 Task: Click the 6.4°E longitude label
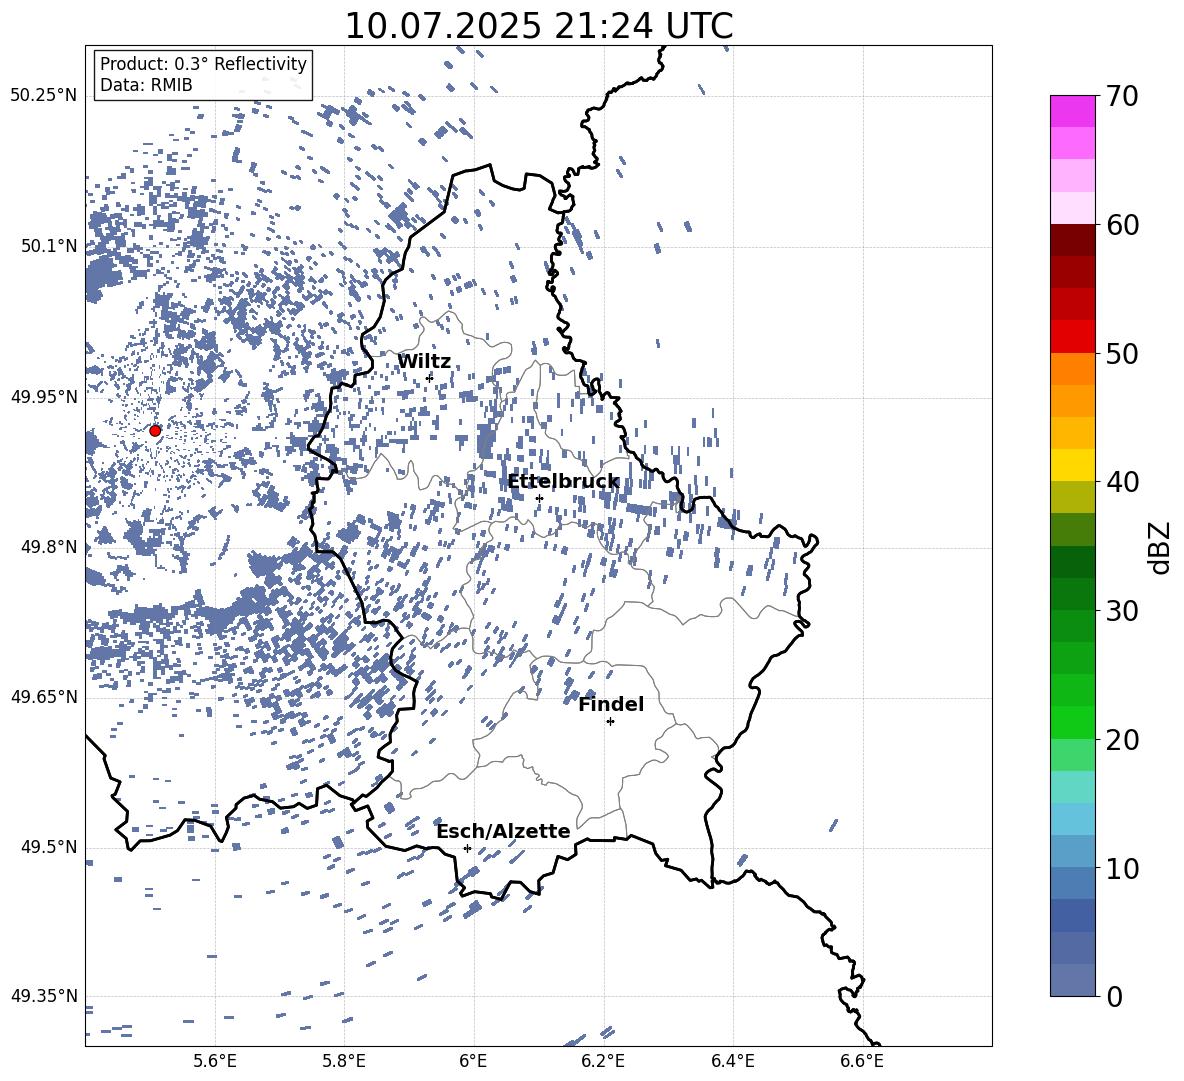point(732,1061)
